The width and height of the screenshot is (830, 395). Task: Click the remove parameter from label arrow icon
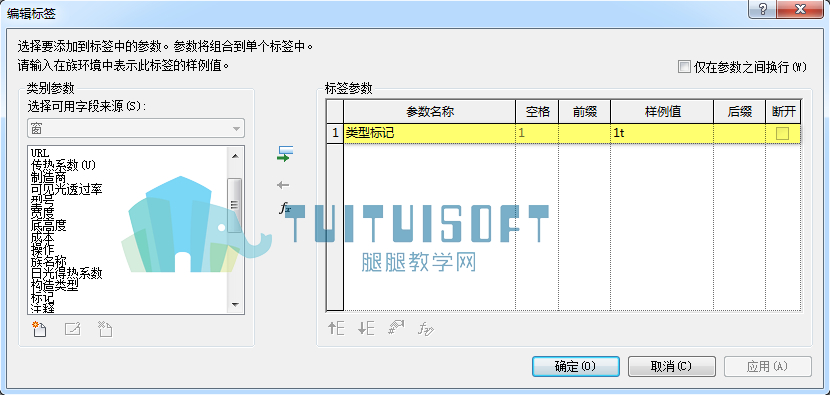tap(283, 185)
